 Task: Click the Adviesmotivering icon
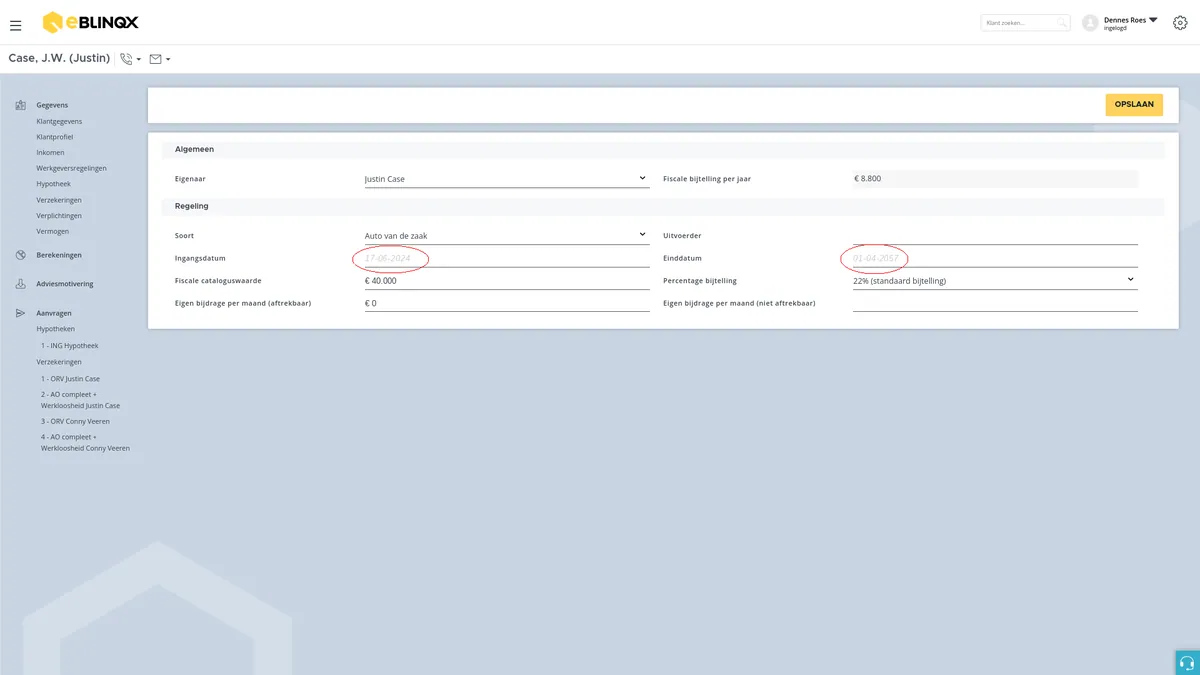click(x=21, y=284)
